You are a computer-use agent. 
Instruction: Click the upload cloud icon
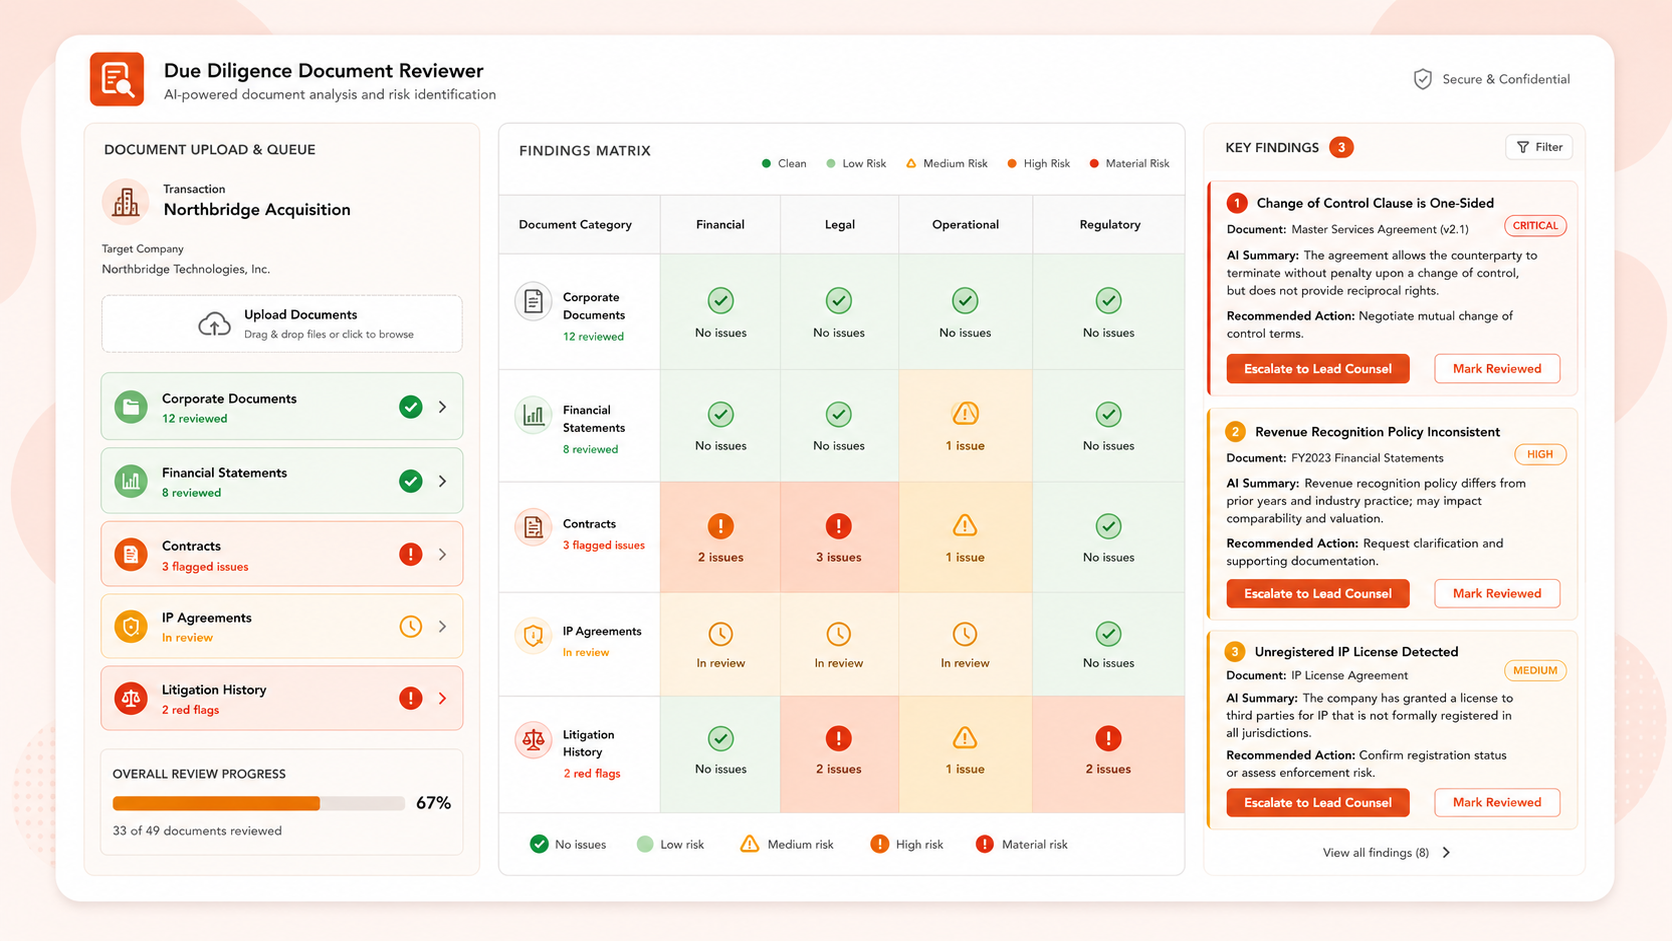click(x=214, y=324)
